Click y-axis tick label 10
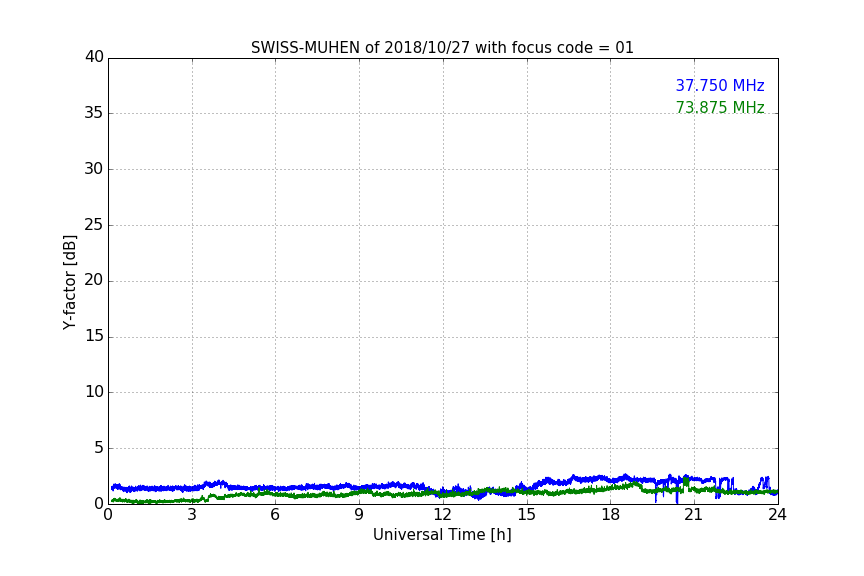864x576 pixels. point(94,392)
